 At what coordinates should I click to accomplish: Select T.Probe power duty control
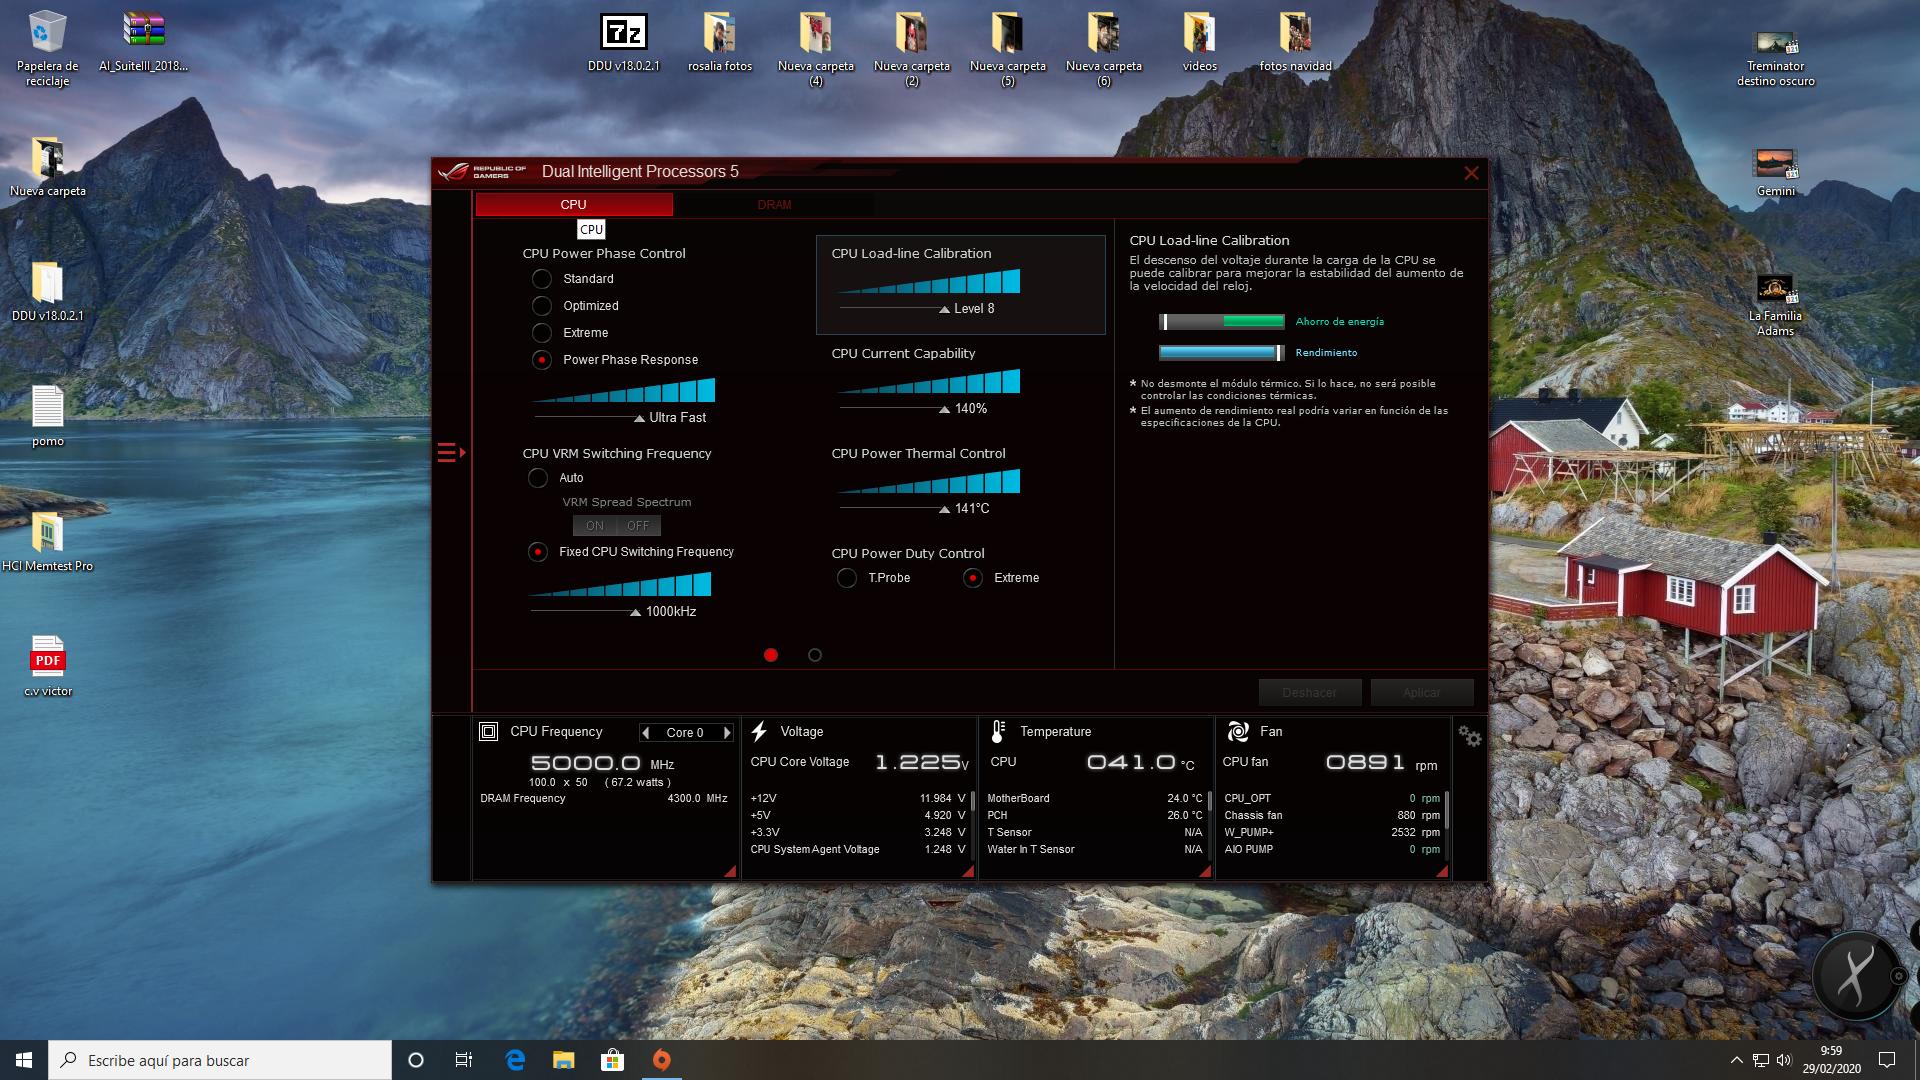pyautogui.click(x=847, y=578)
